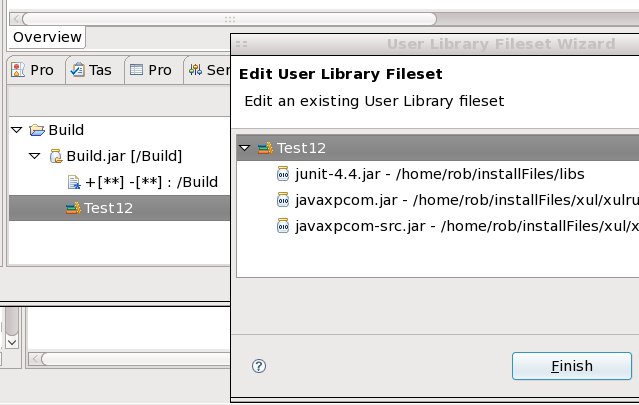Click the junit-4.4.jar file icon
639x405 pixels.
coord(282,174)
